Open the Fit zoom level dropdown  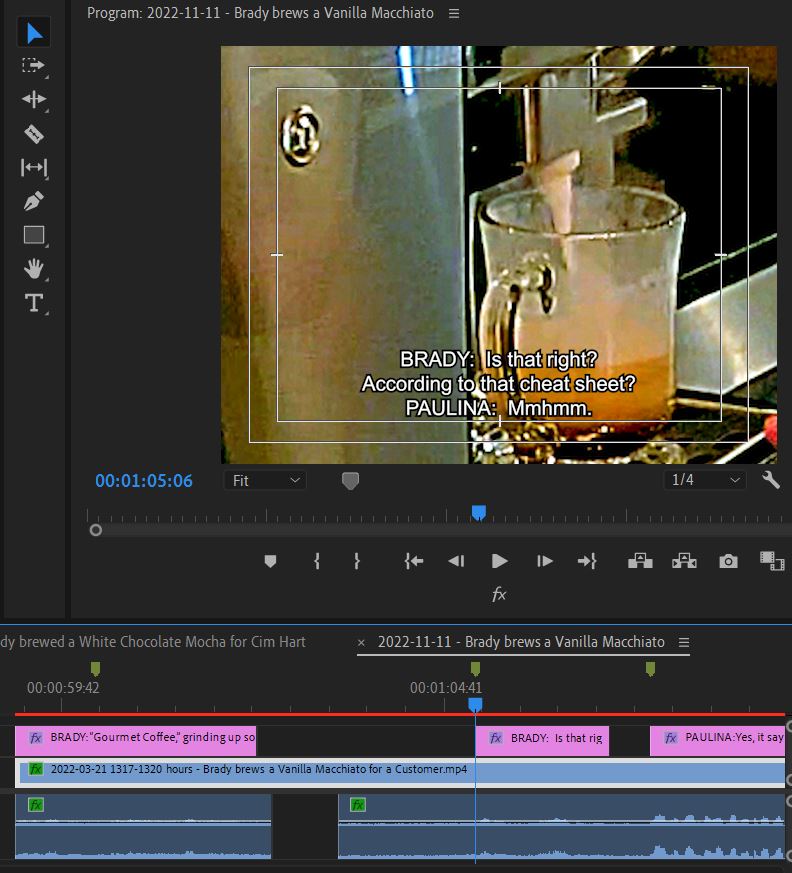(x=265, y=480)
